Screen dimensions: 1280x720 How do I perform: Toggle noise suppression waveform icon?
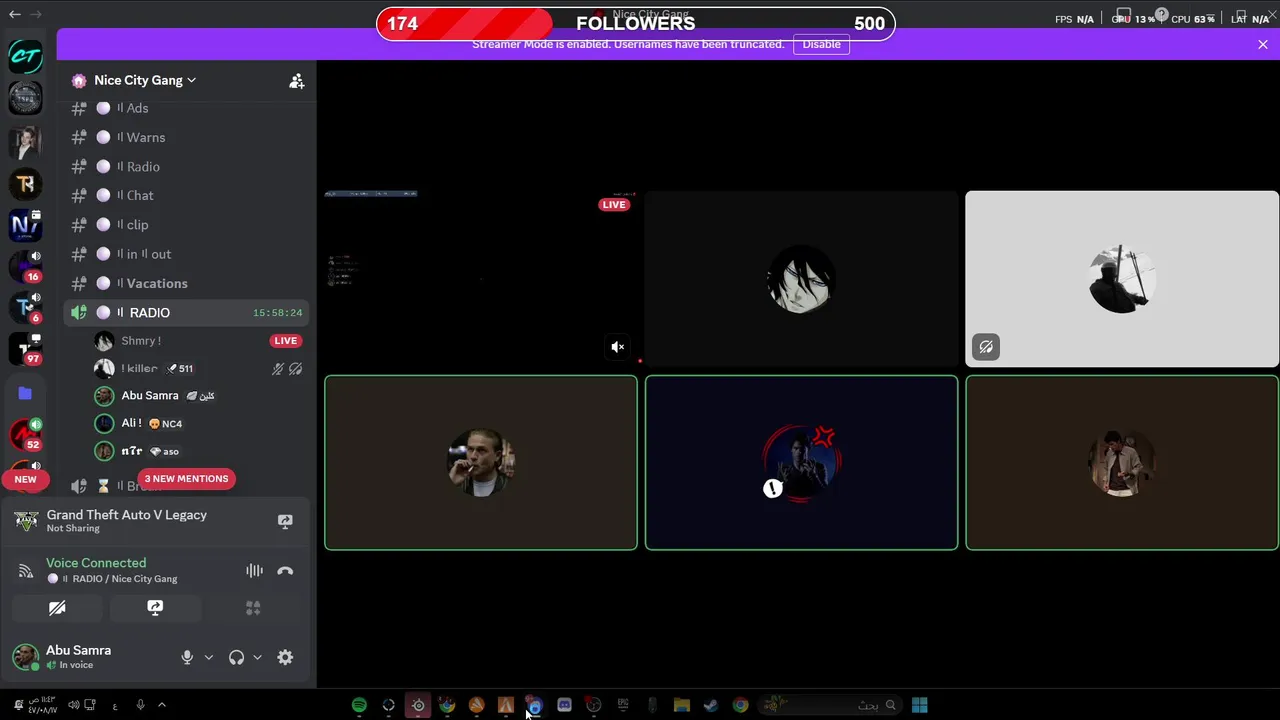click(254, 571)
